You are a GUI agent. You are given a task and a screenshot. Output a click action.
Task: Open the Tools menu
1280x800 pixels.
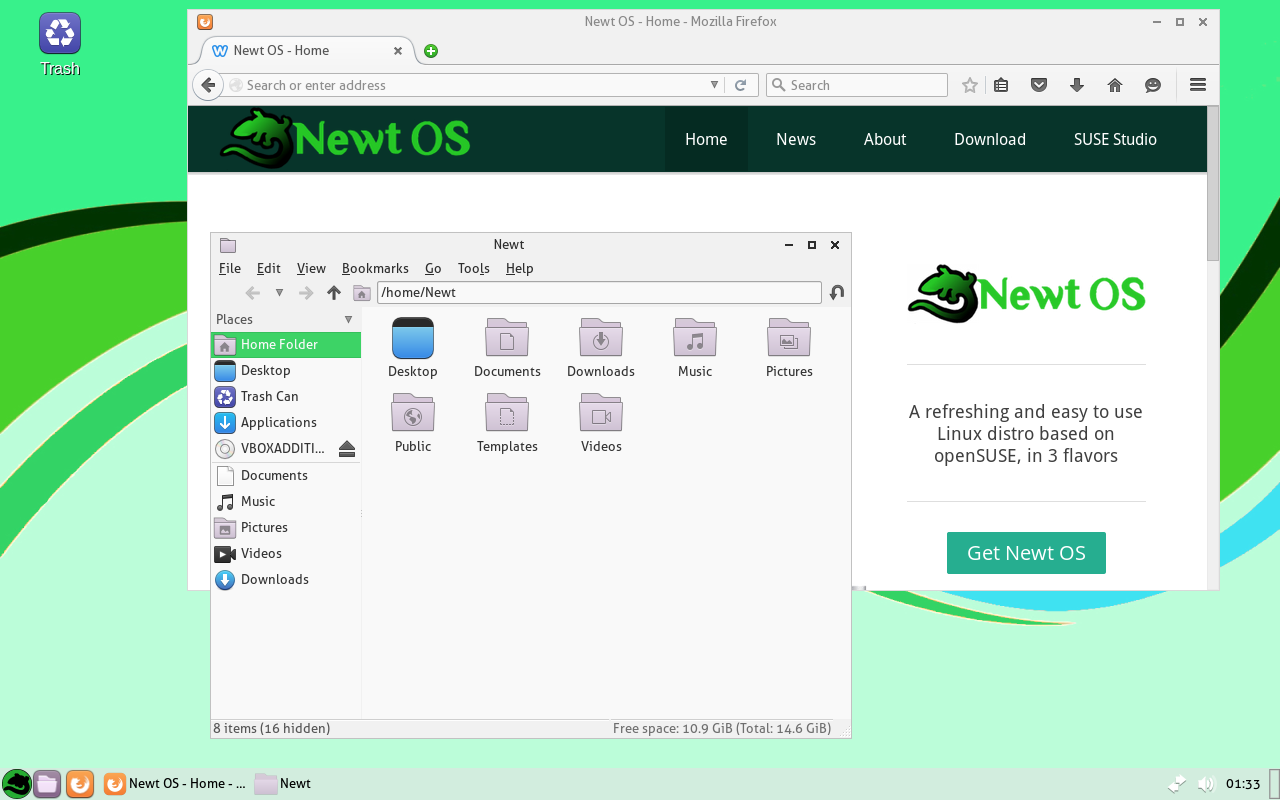pyautogui.click(x=474, y=268)
